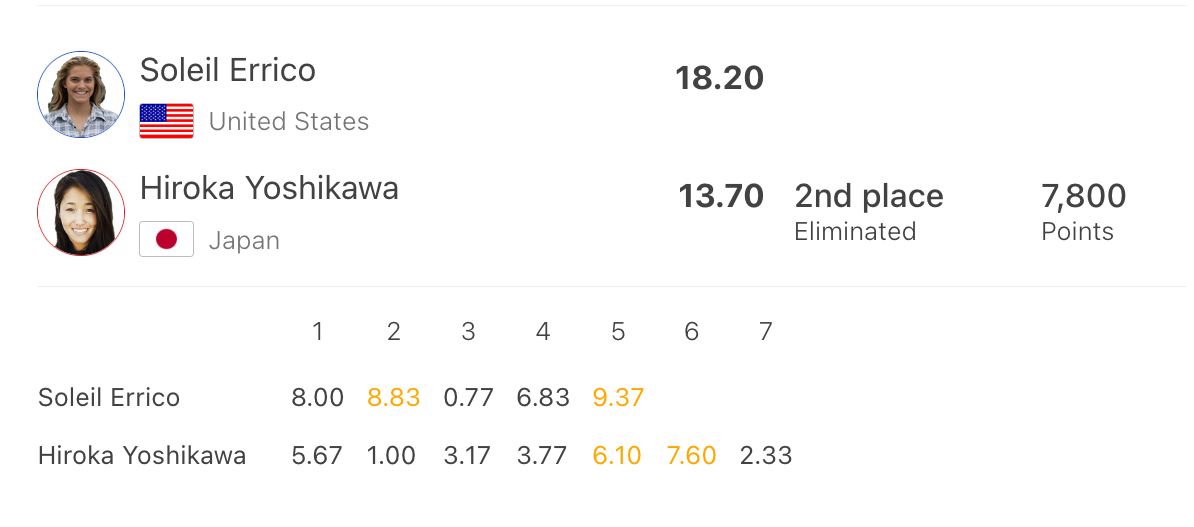This screenshot has height=527, width=1194.
Task: Click Hiroka Yoshikawa's highlighted 6.10 wave score
Action: pos(618,456)
